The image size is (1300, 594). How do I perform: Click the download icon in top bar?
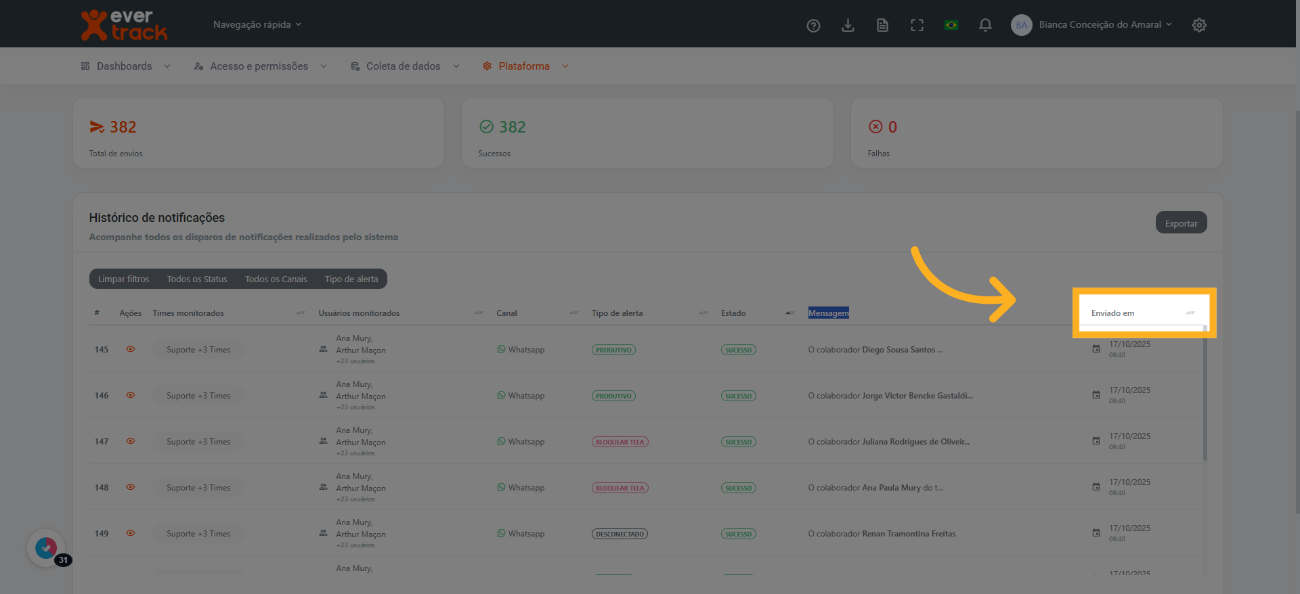pyautogui.click(x=848, y=25)
